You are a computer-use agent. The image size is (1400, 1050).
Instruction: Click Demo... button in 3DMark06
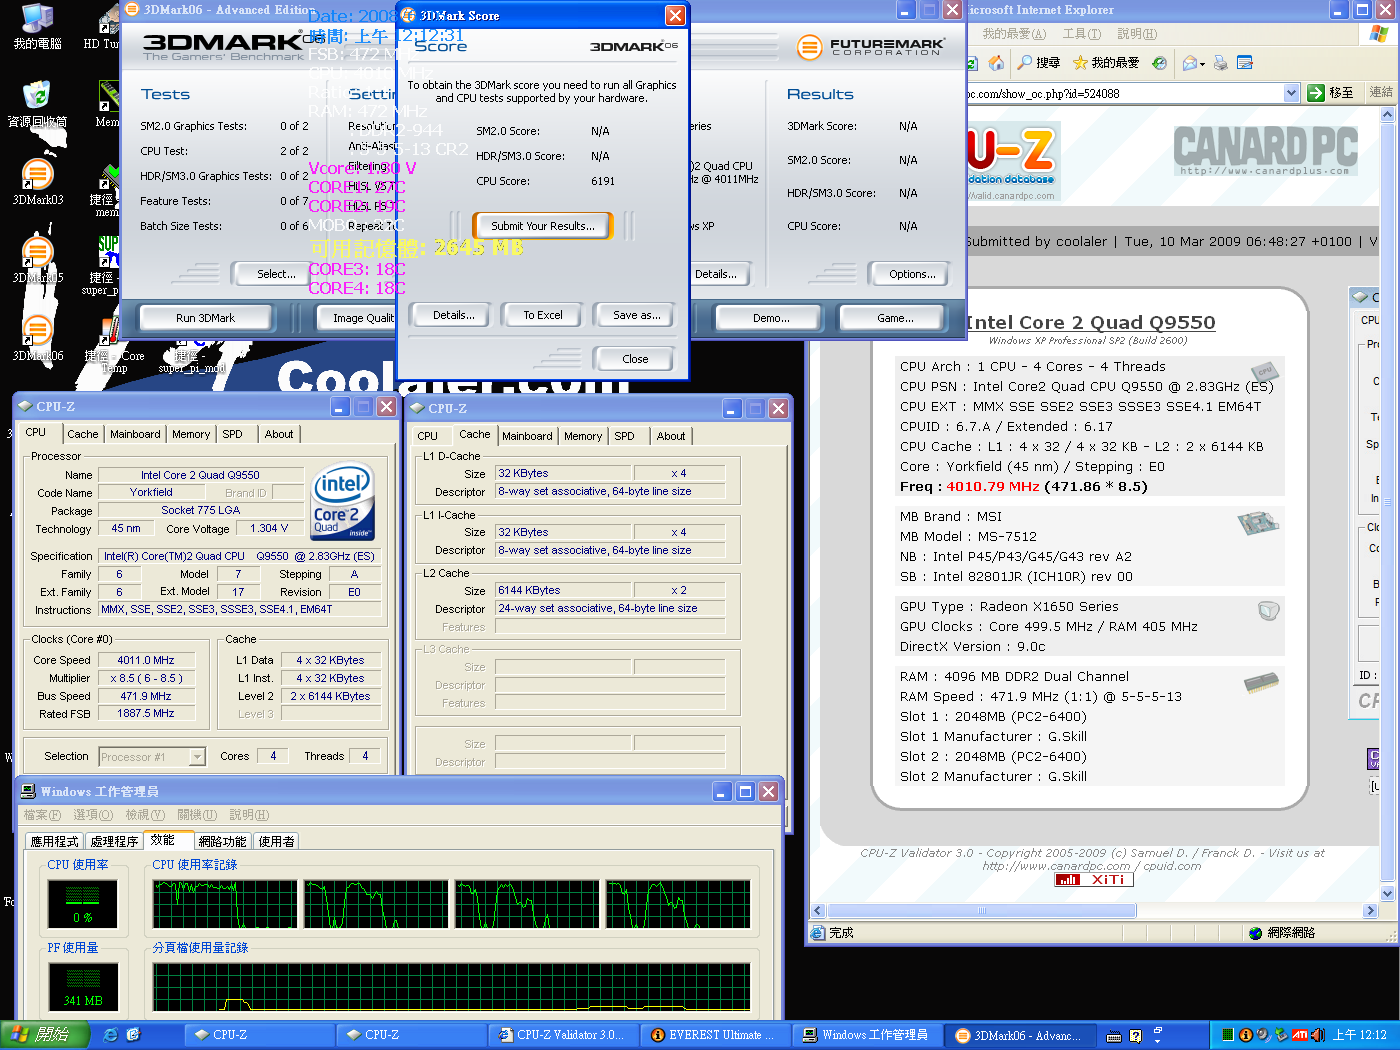pos(771,318)
